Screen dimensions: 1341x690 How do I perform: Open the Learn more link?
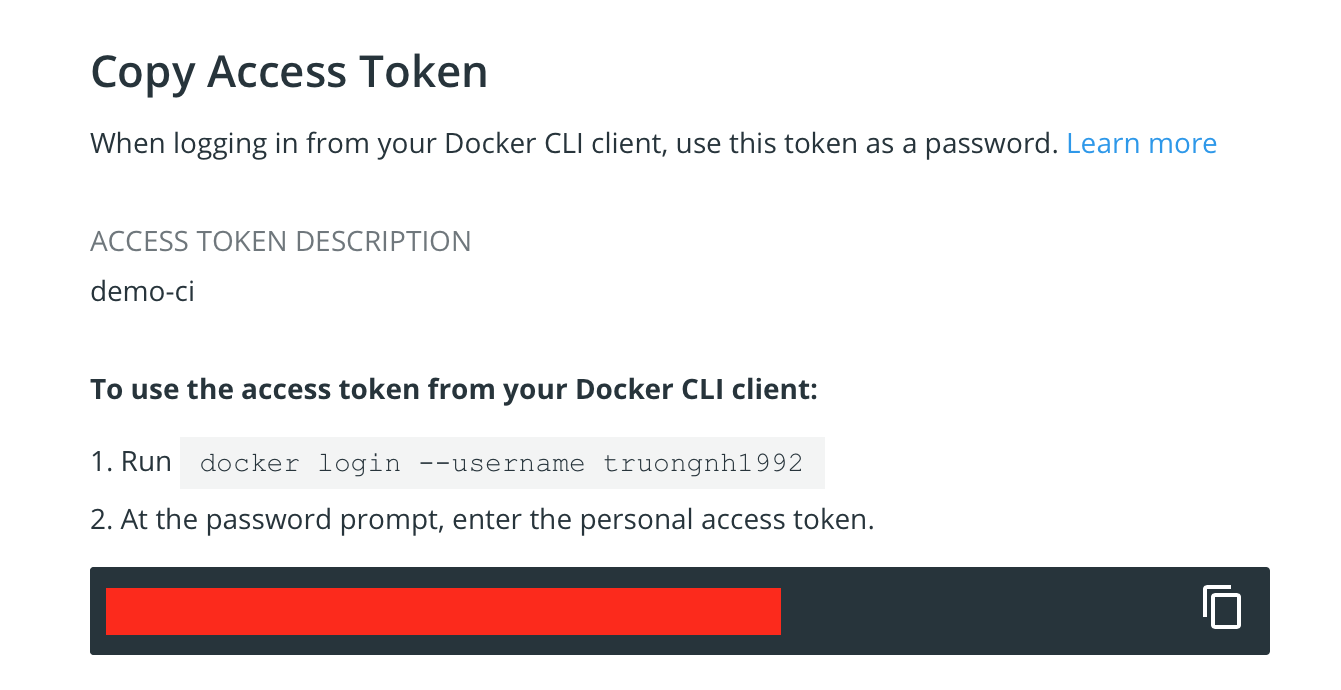(x=1142, y=144)
